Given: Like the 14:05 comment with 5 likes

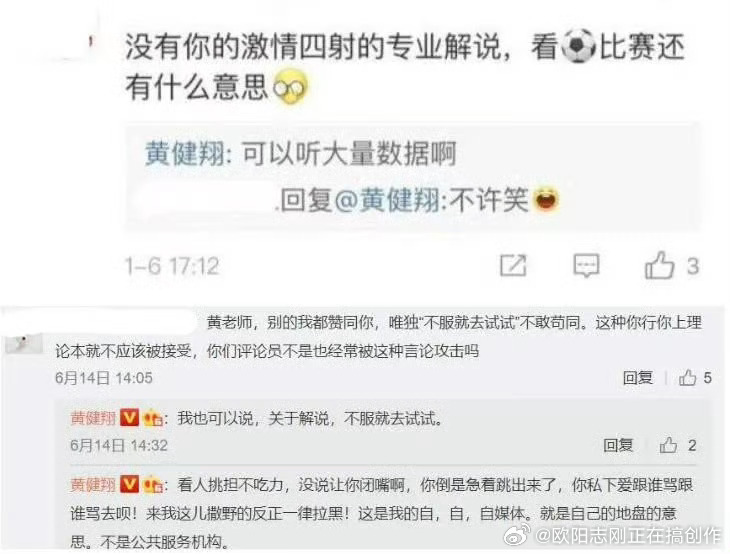Looking at the screenshot, I should (x=688, y=378).
